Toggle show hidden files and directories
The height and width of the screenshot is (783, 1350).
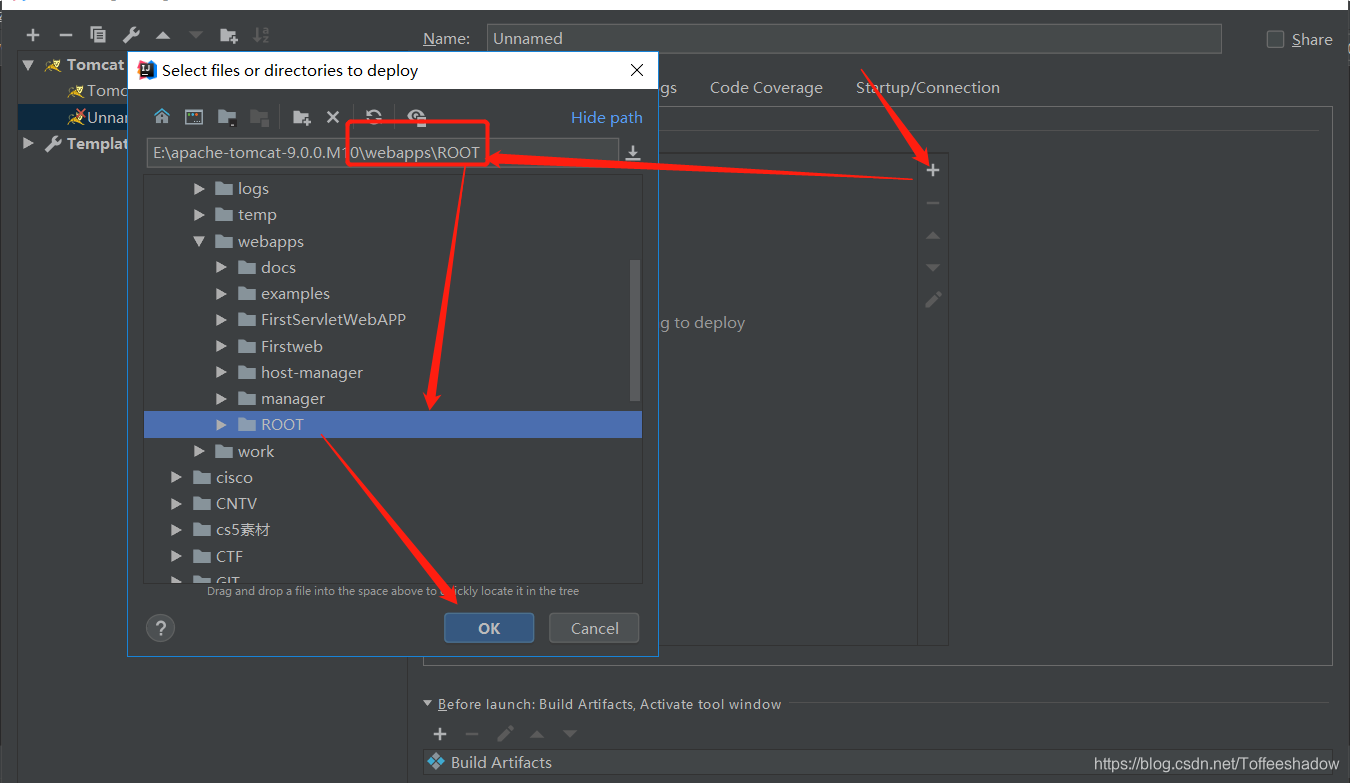(417, 117)
